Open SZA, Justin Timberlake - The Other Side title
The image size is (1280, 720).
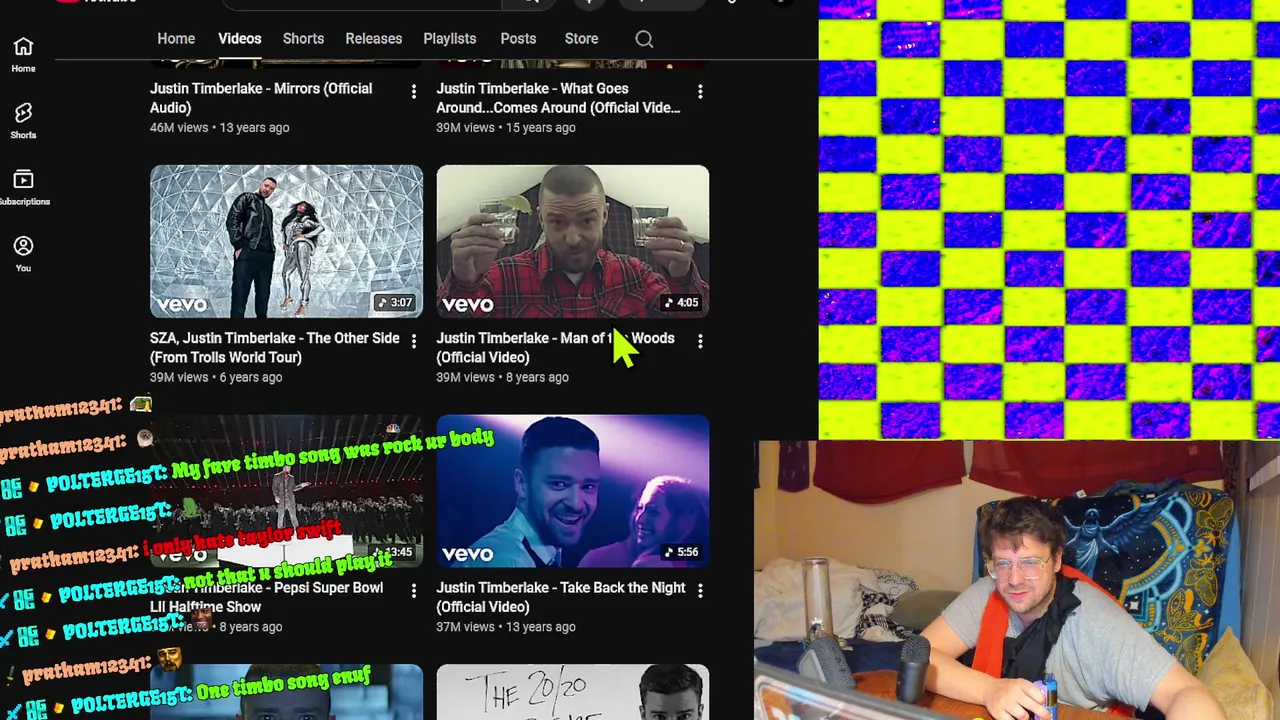coord(275,348)
